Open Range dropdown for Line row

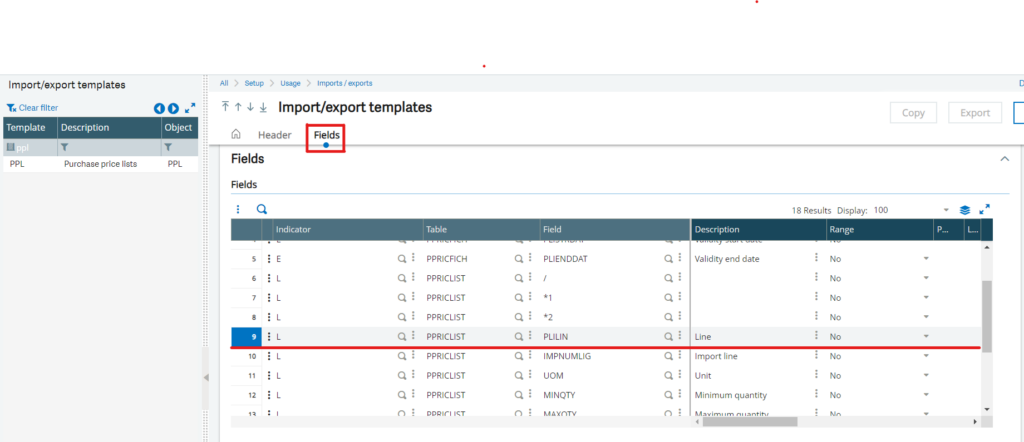[x=925, y=337]
